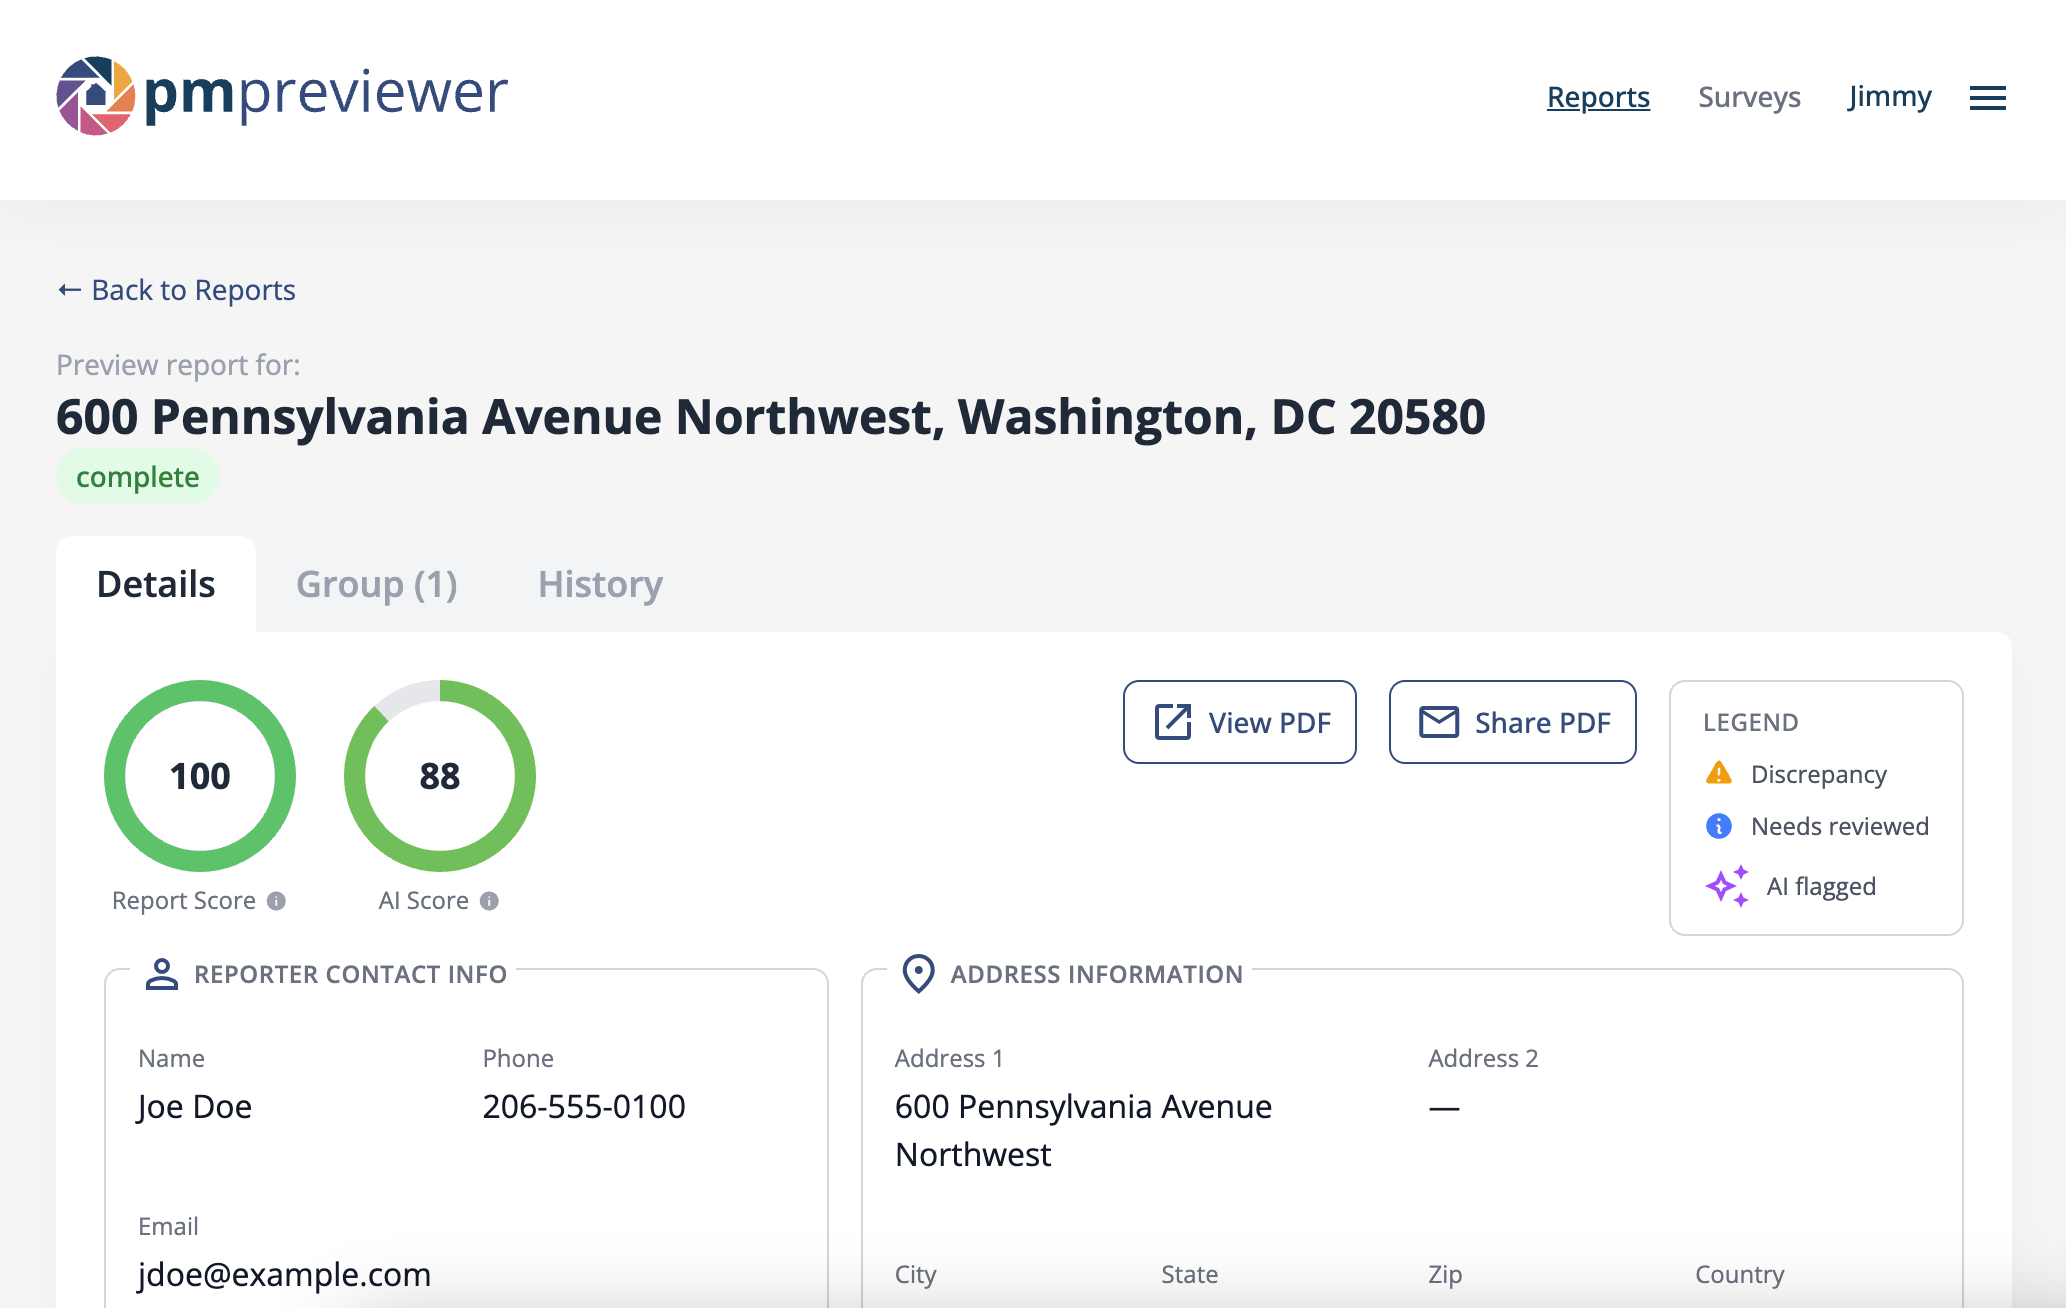
Task: Click the Discrepancy warning triangle icon
Action: pyautogui.click(x=1719, y=773)
